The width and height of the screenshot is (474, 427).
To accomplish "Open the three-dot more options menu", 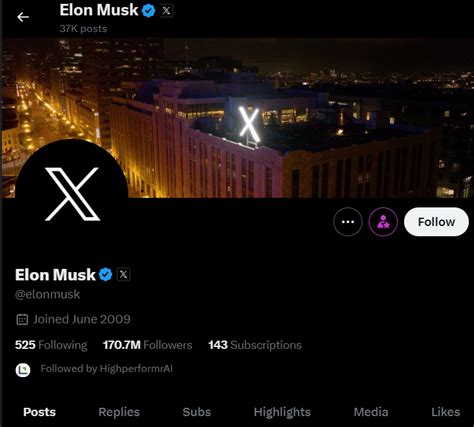I will click(348, 222).
